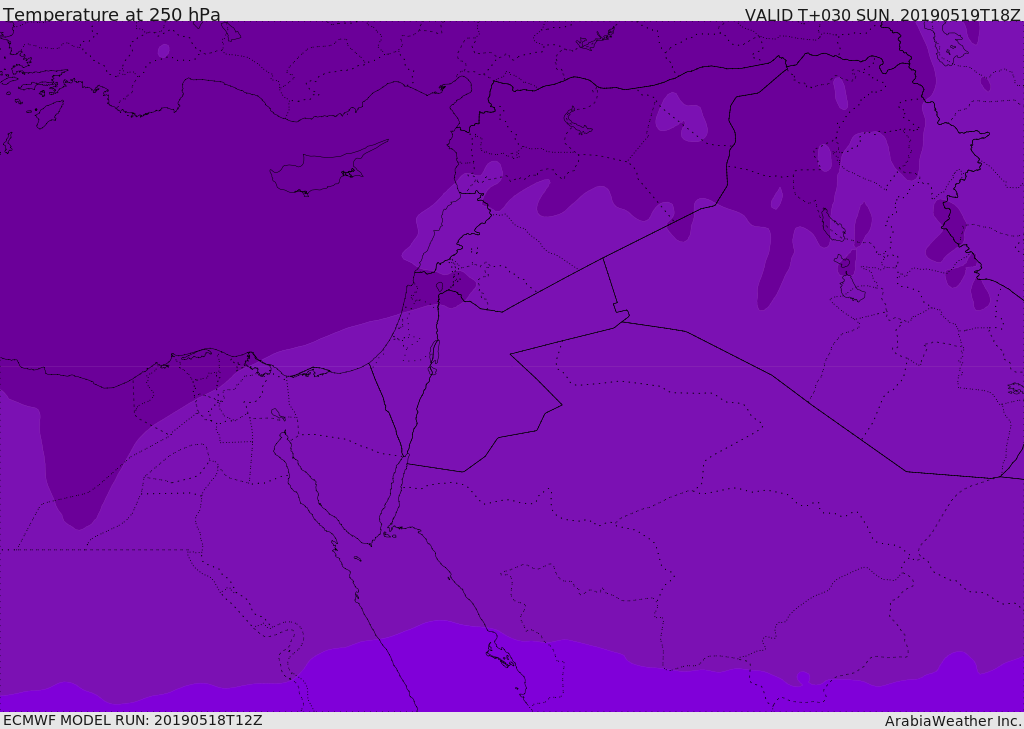Image resolution: width=1024 pixels, height=729 pixels.
Task: Click the 'VALID T+030 SUN. 20190519T18Z' label
Action: pos(882,15)
